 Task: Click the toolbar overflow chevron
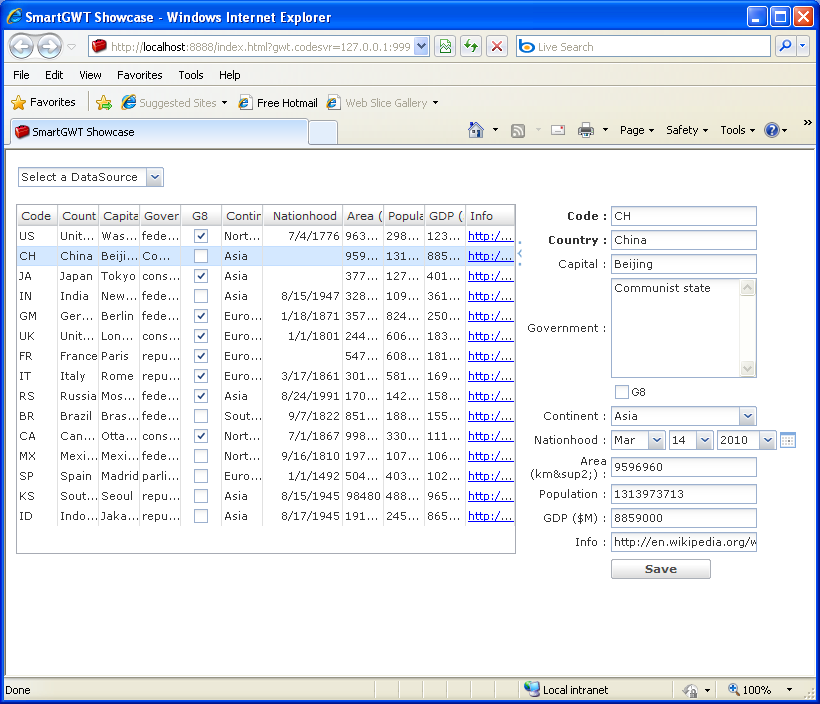click(x=807, y=122)
